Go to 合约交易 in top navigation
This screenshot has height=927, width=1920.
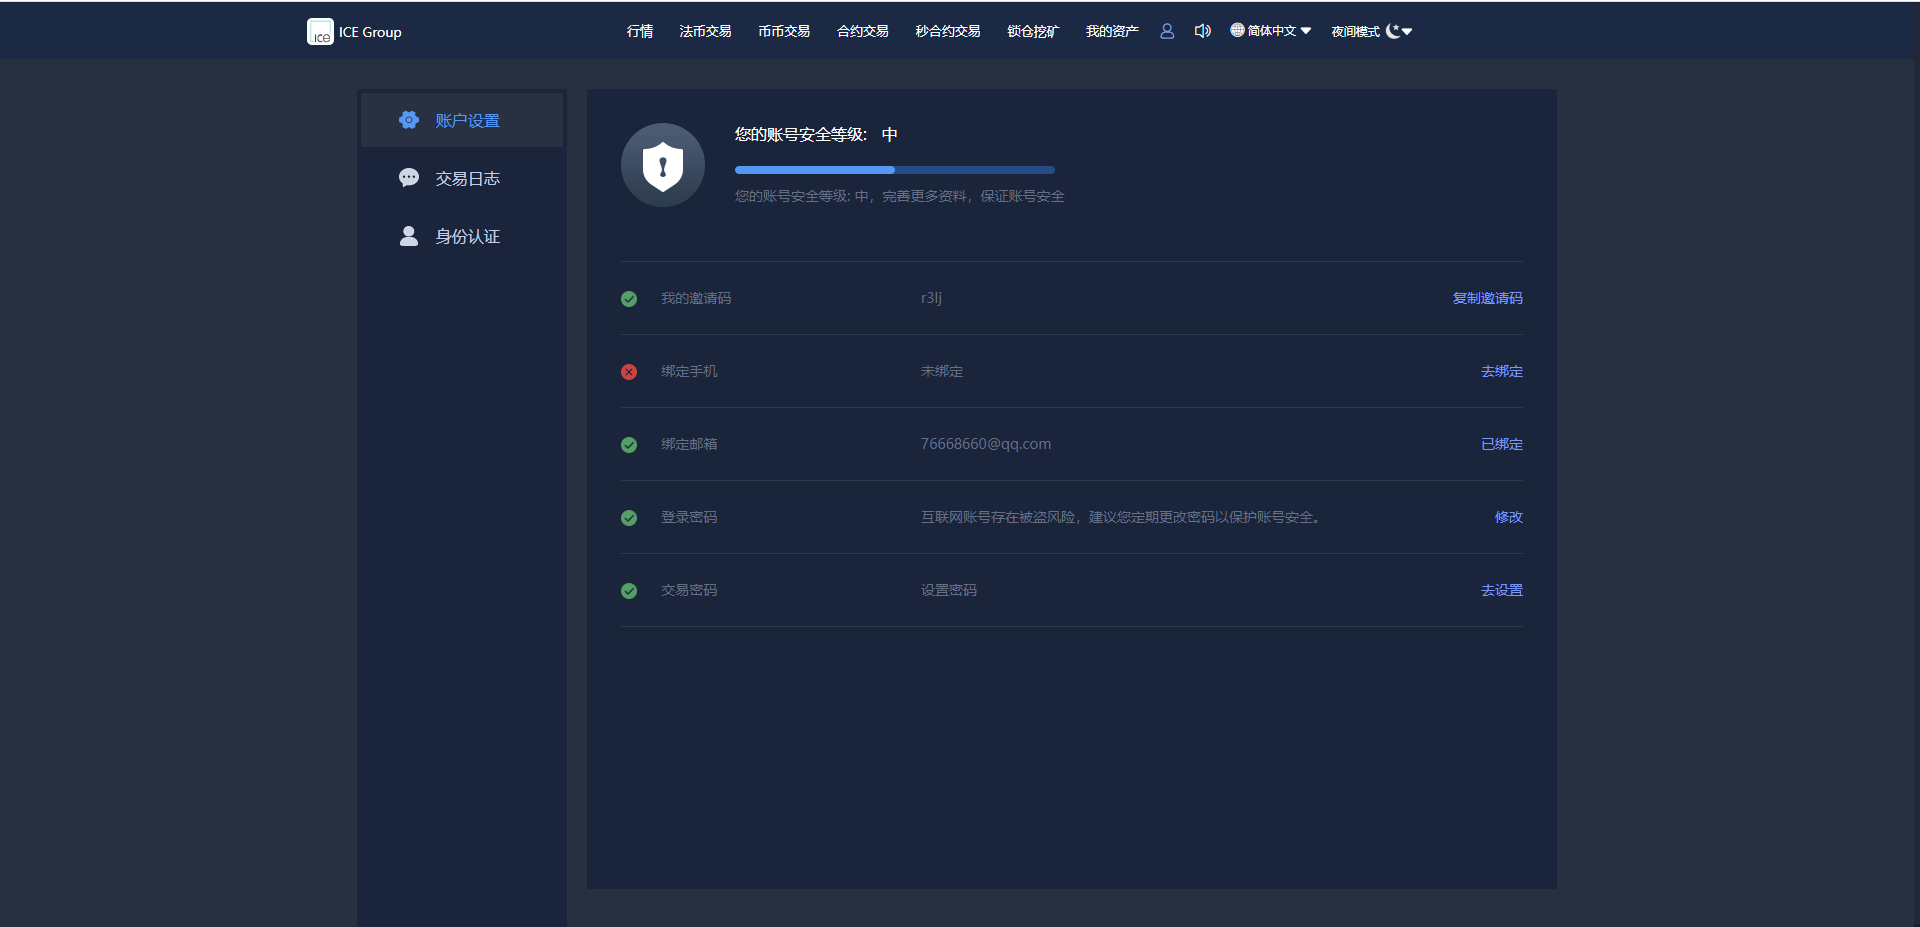862,31
